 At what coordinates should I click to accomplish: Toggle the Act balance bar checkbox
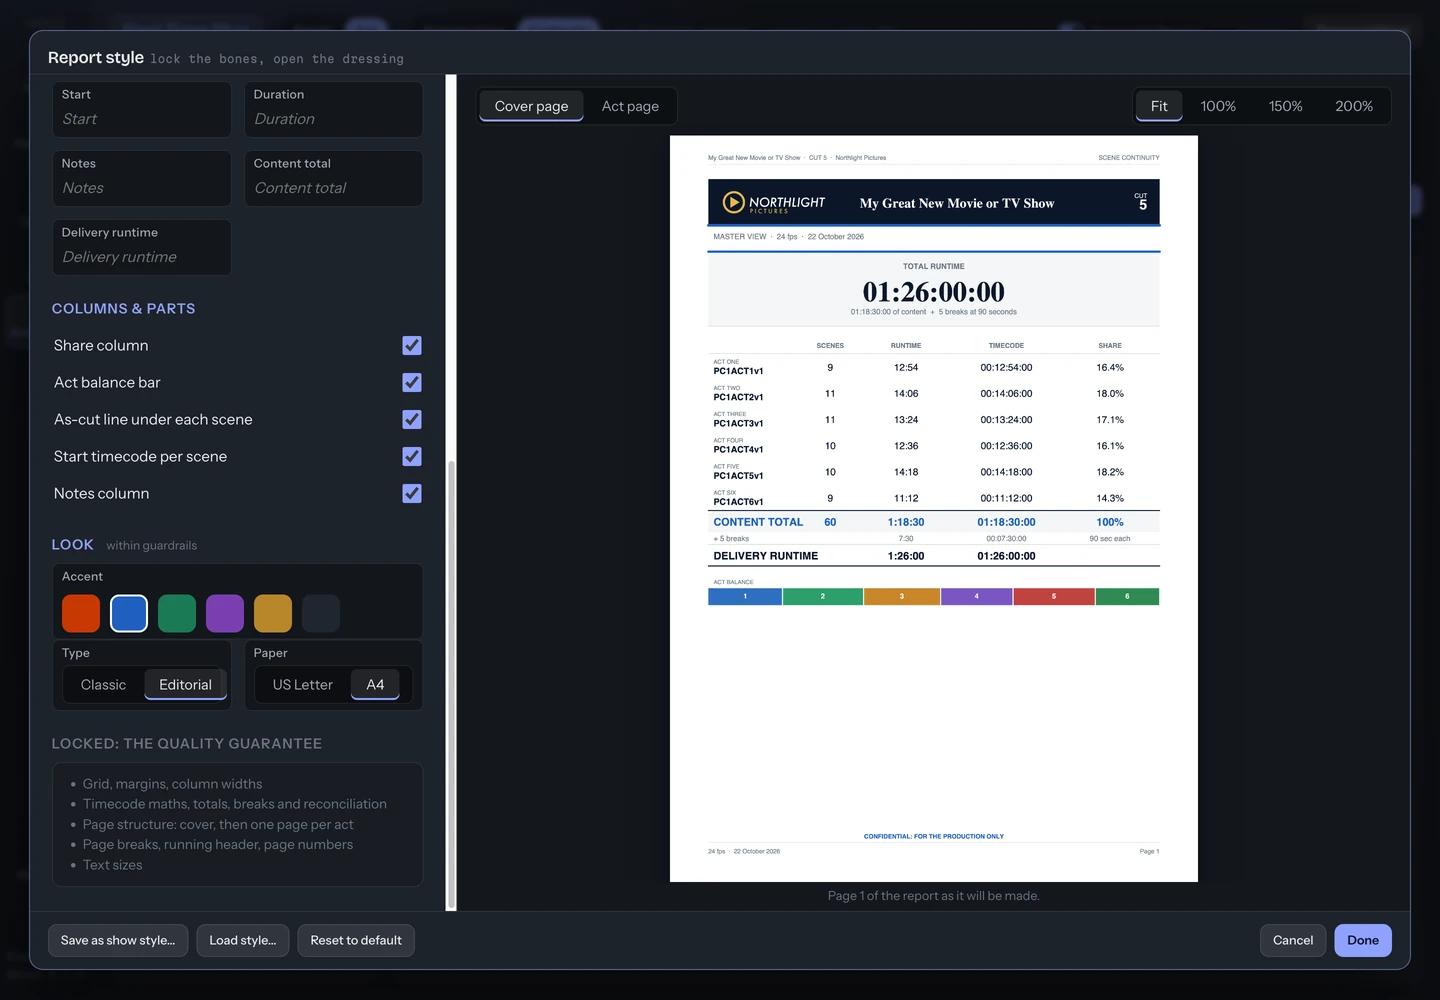point(412,382)
